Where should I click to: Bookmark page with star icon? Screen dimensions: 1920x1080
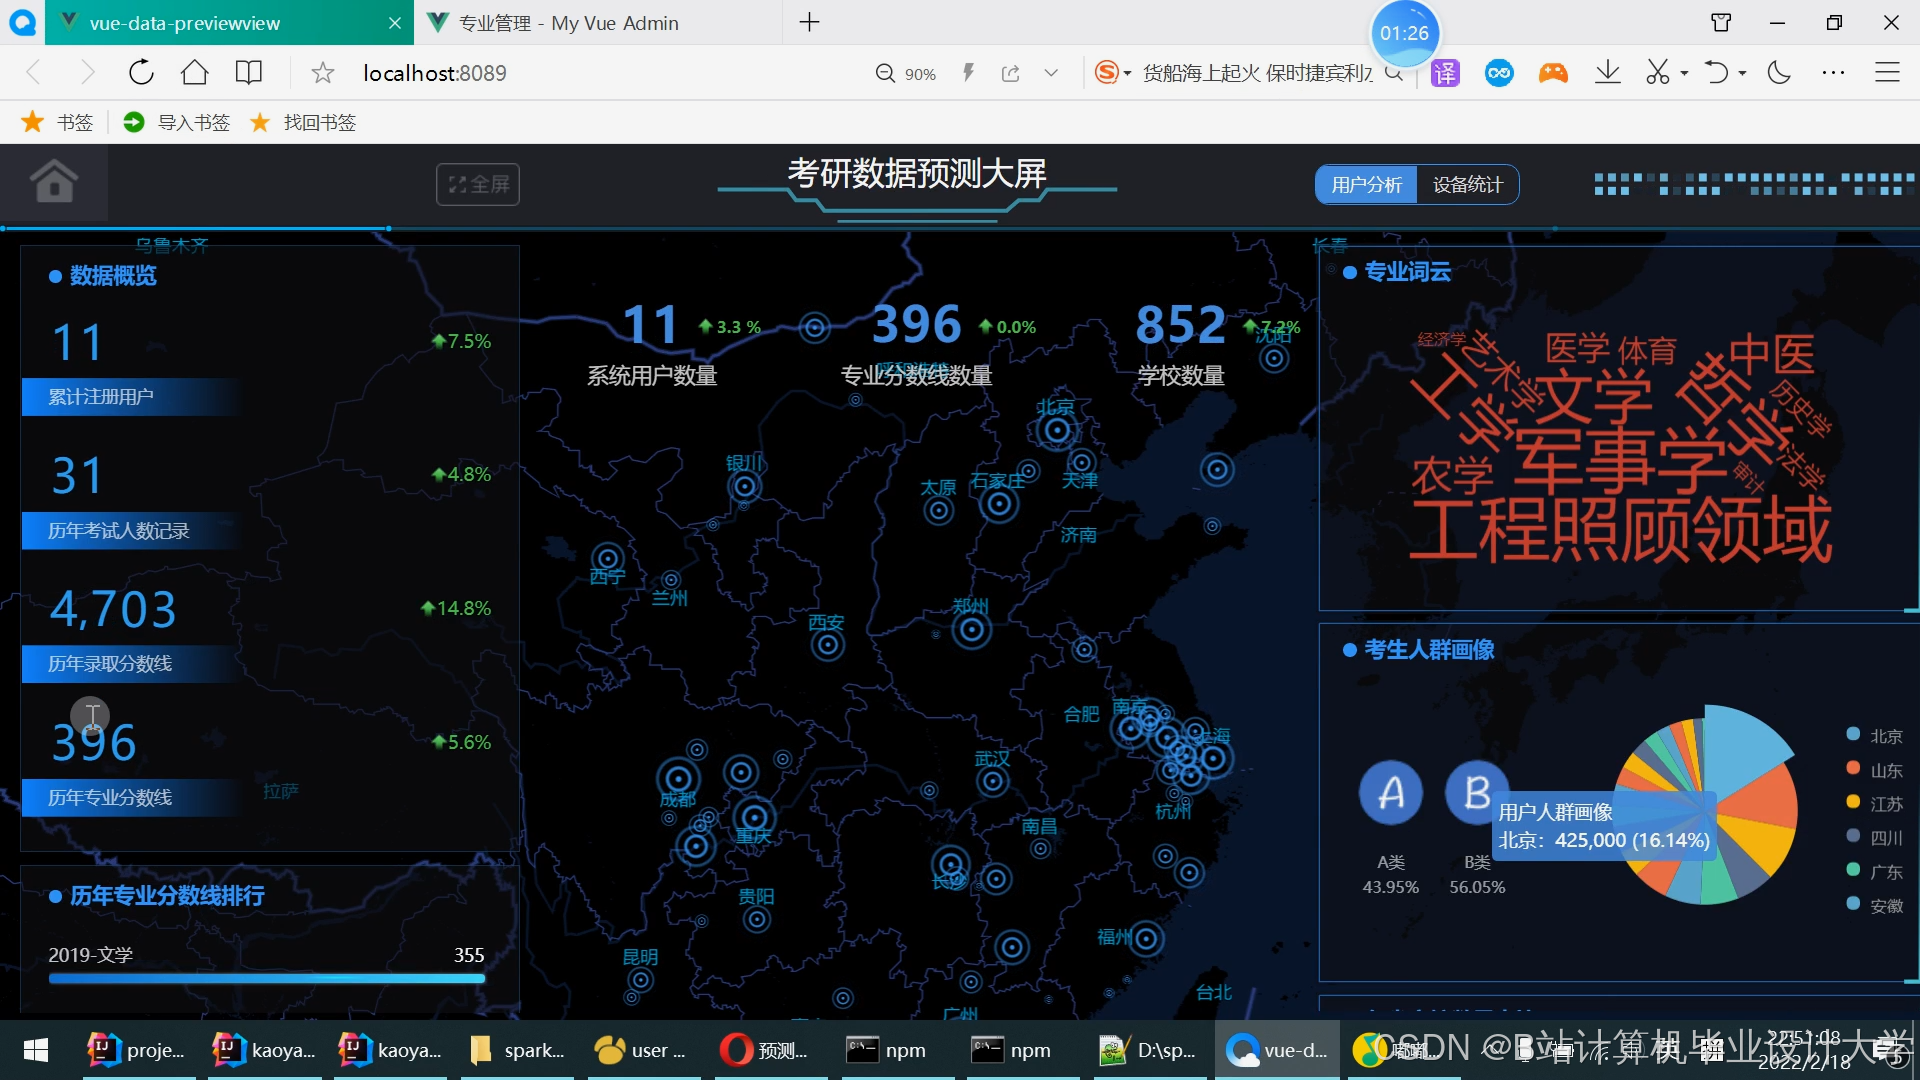[322, 73]
